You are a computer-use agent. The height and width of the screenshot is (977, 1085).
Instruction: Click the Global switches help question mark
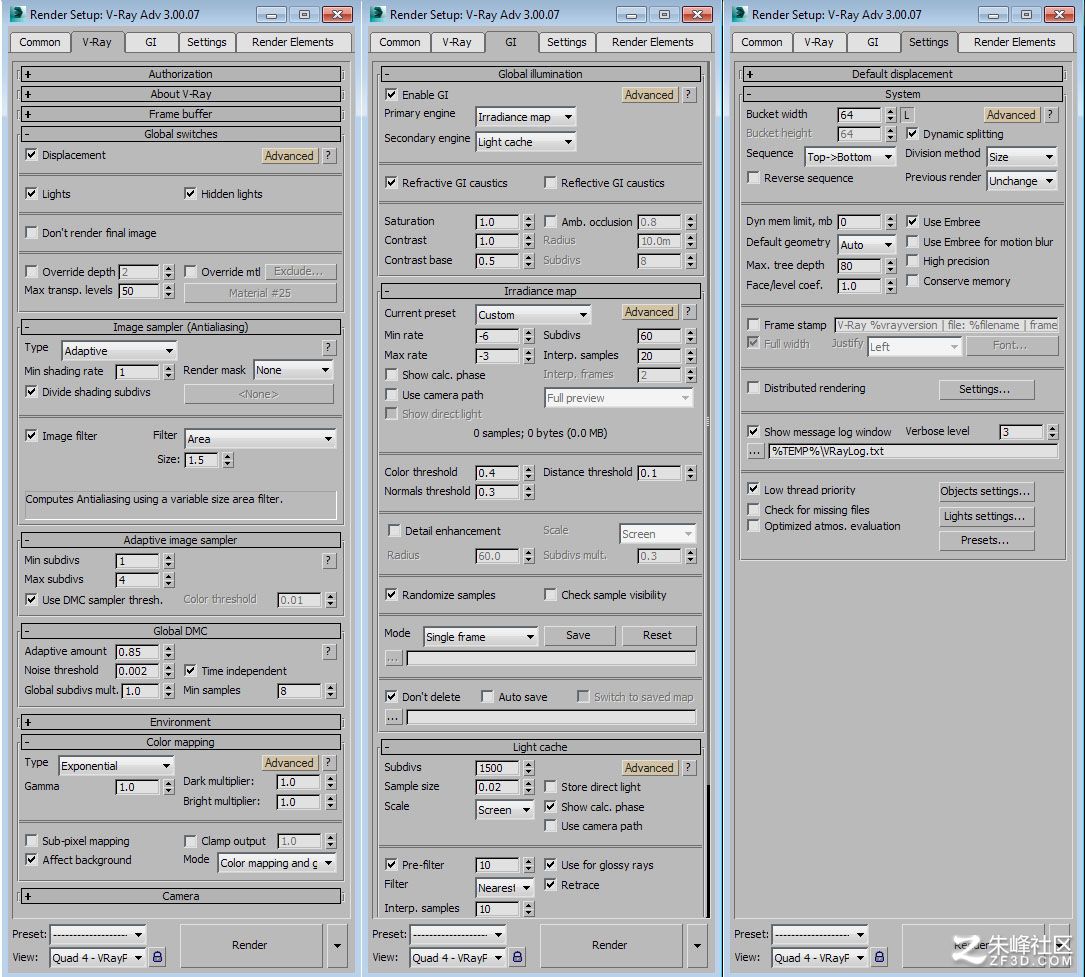pyautogui.click(x=329, y=156)
